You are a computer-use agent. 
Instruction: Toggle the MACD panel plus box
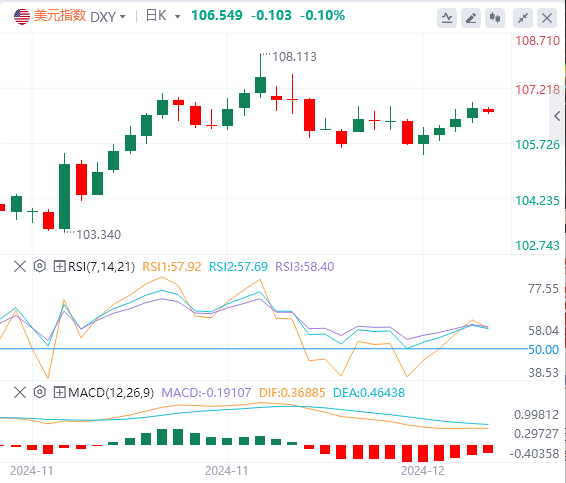pos(59,392)
